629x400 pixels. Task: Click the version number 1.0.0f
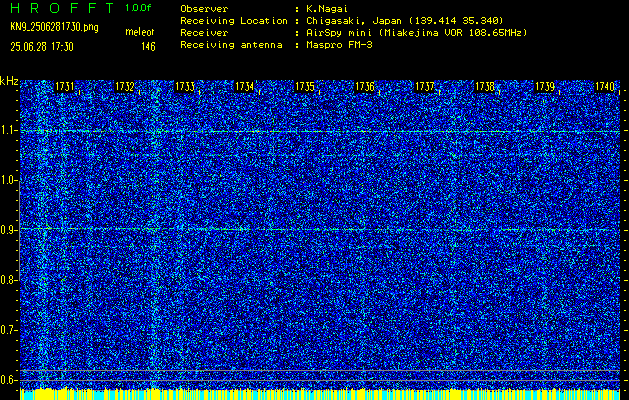coord(138,8)
